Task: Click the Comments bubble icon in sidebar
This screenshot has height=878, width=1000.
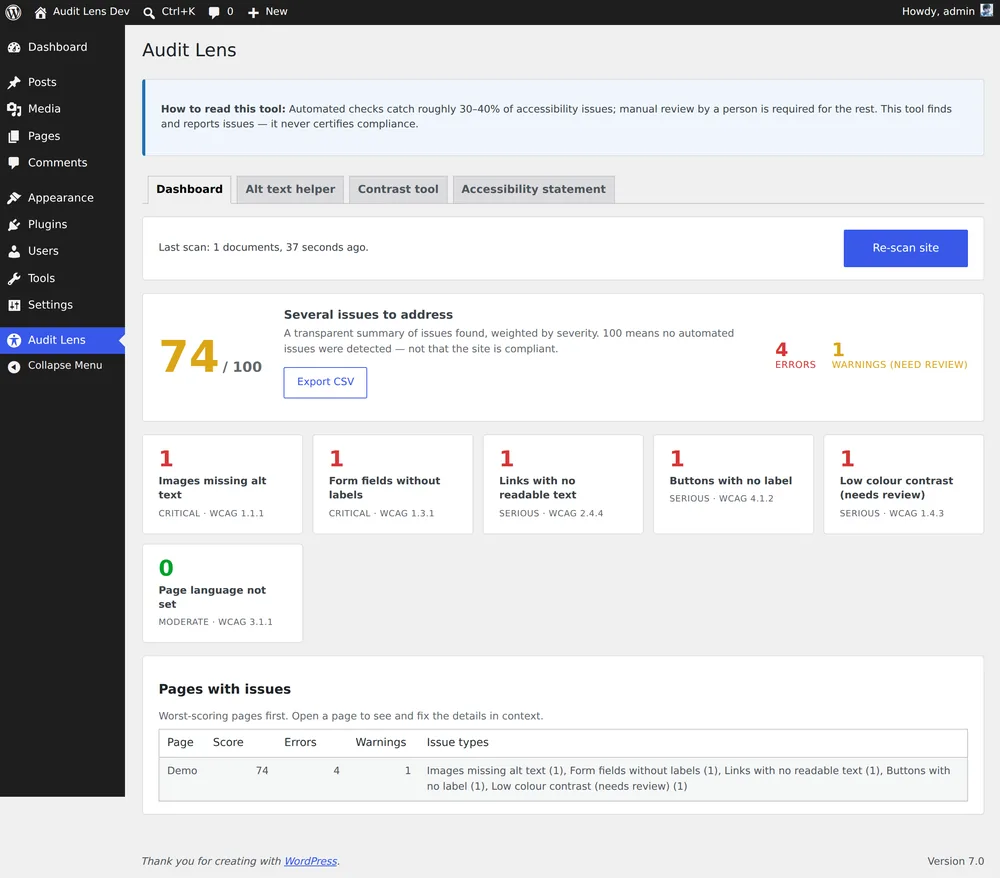Action: [14, 163]
